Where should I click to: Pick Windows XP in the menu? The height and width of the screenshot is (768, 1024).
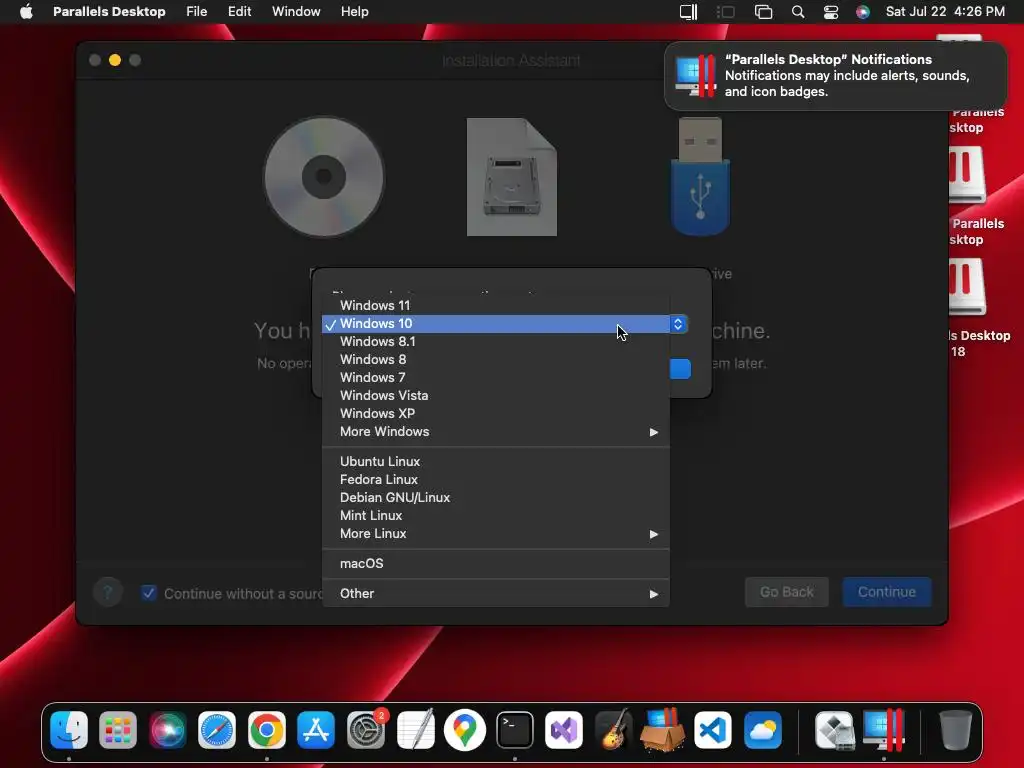pos(496,413)
